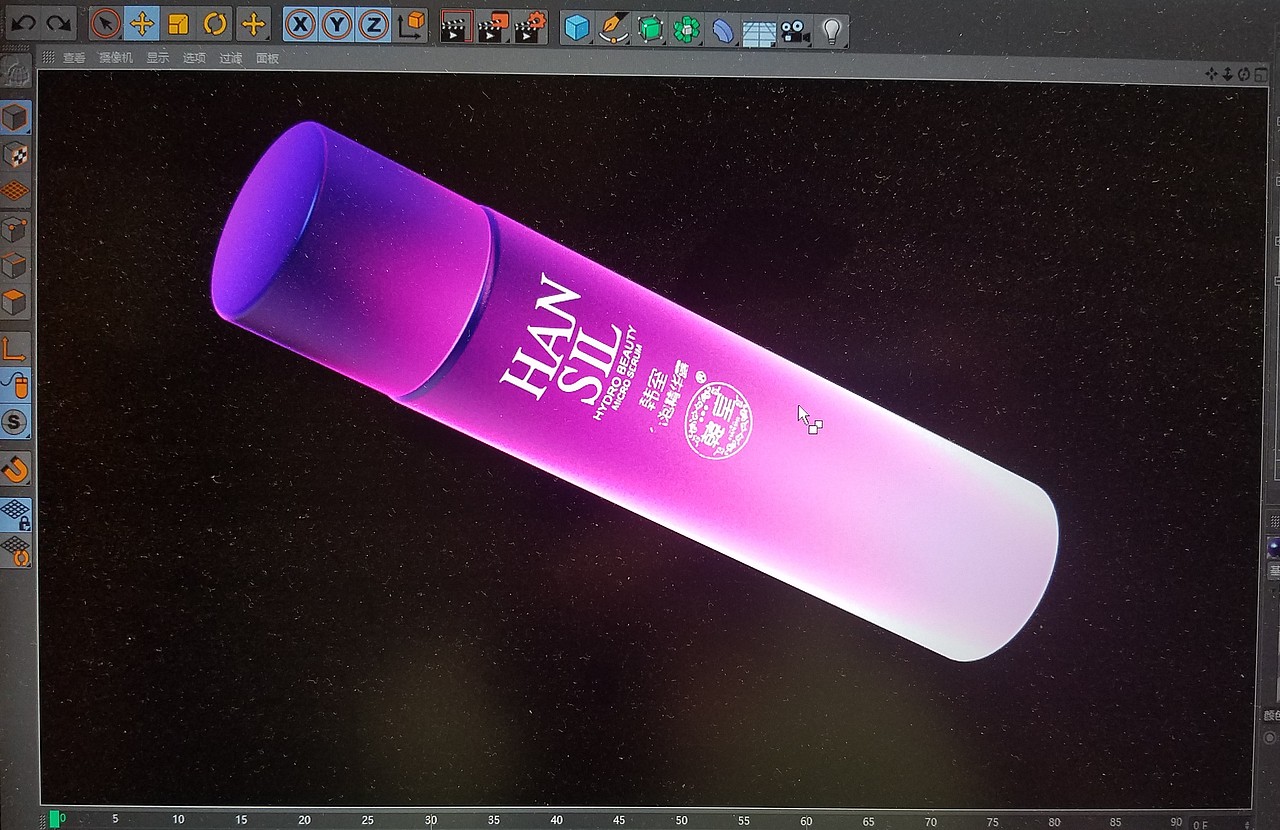Screen dimensions: 1280x830
Task: Switch to Texture mode
Action: (x=15, y=154)
